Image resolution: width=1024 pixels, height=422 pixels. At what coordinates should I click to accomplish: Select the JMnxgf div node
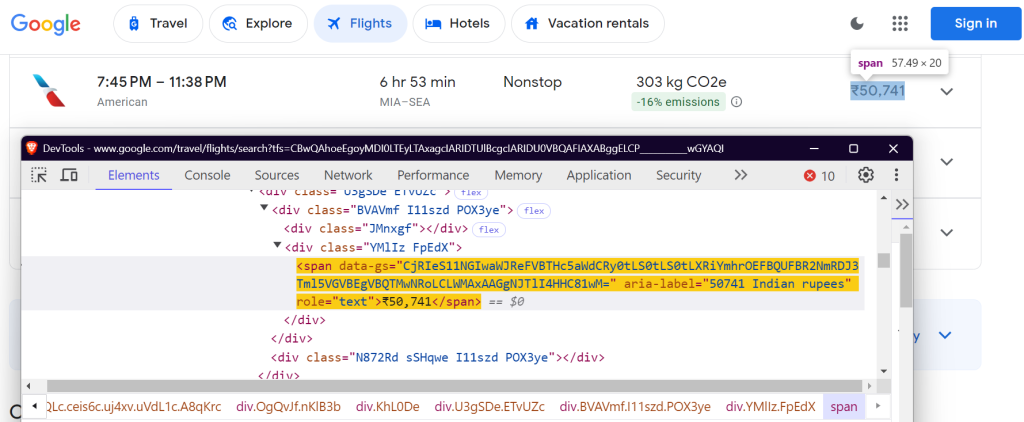pyautogui.click(x=376, y=229)
